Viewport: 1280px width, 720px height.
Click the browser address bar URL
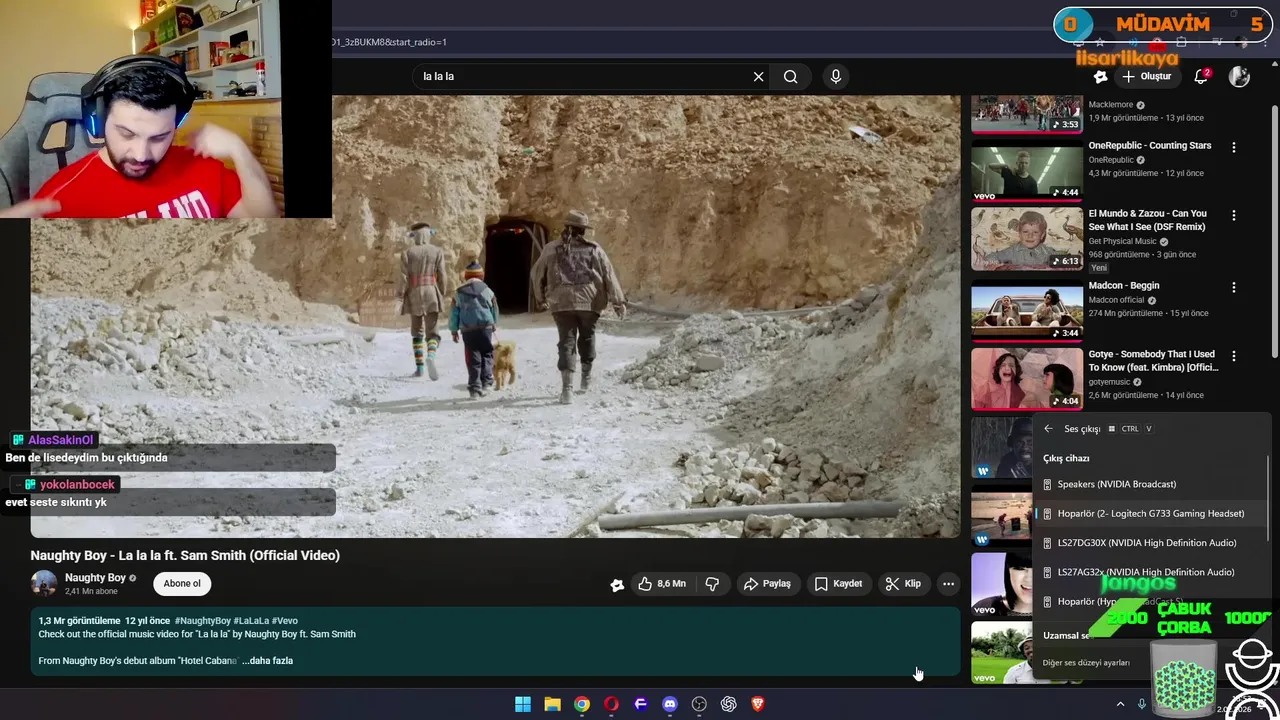(390, 42)
